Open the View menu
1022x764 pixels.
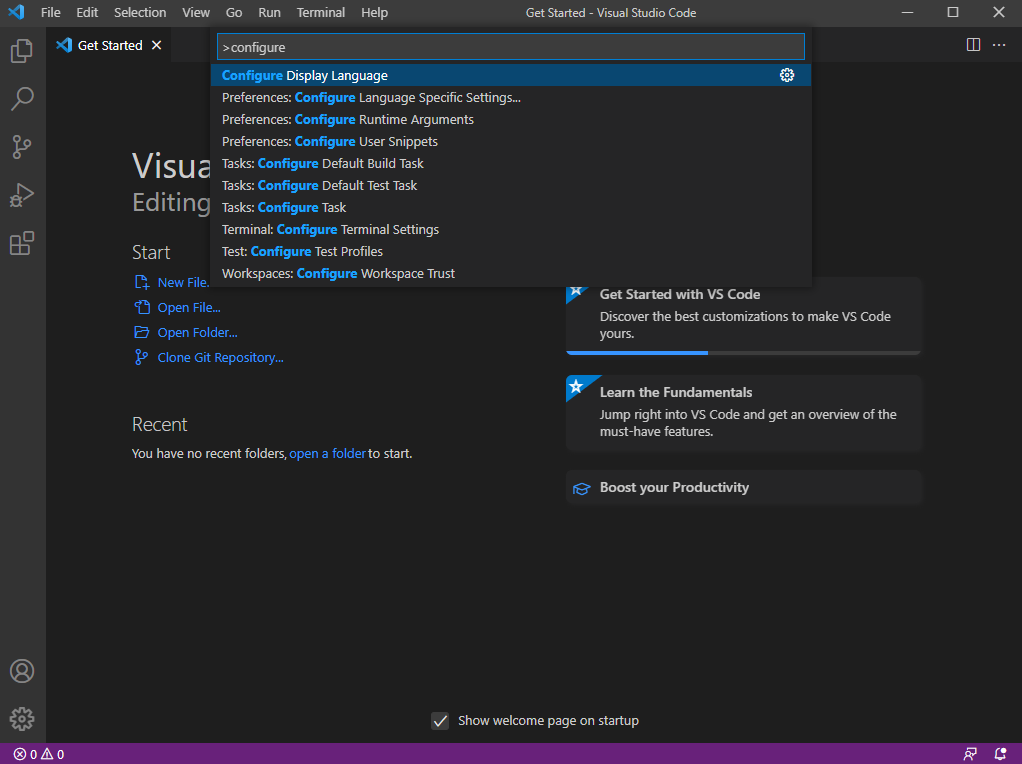tap(196, 12)
